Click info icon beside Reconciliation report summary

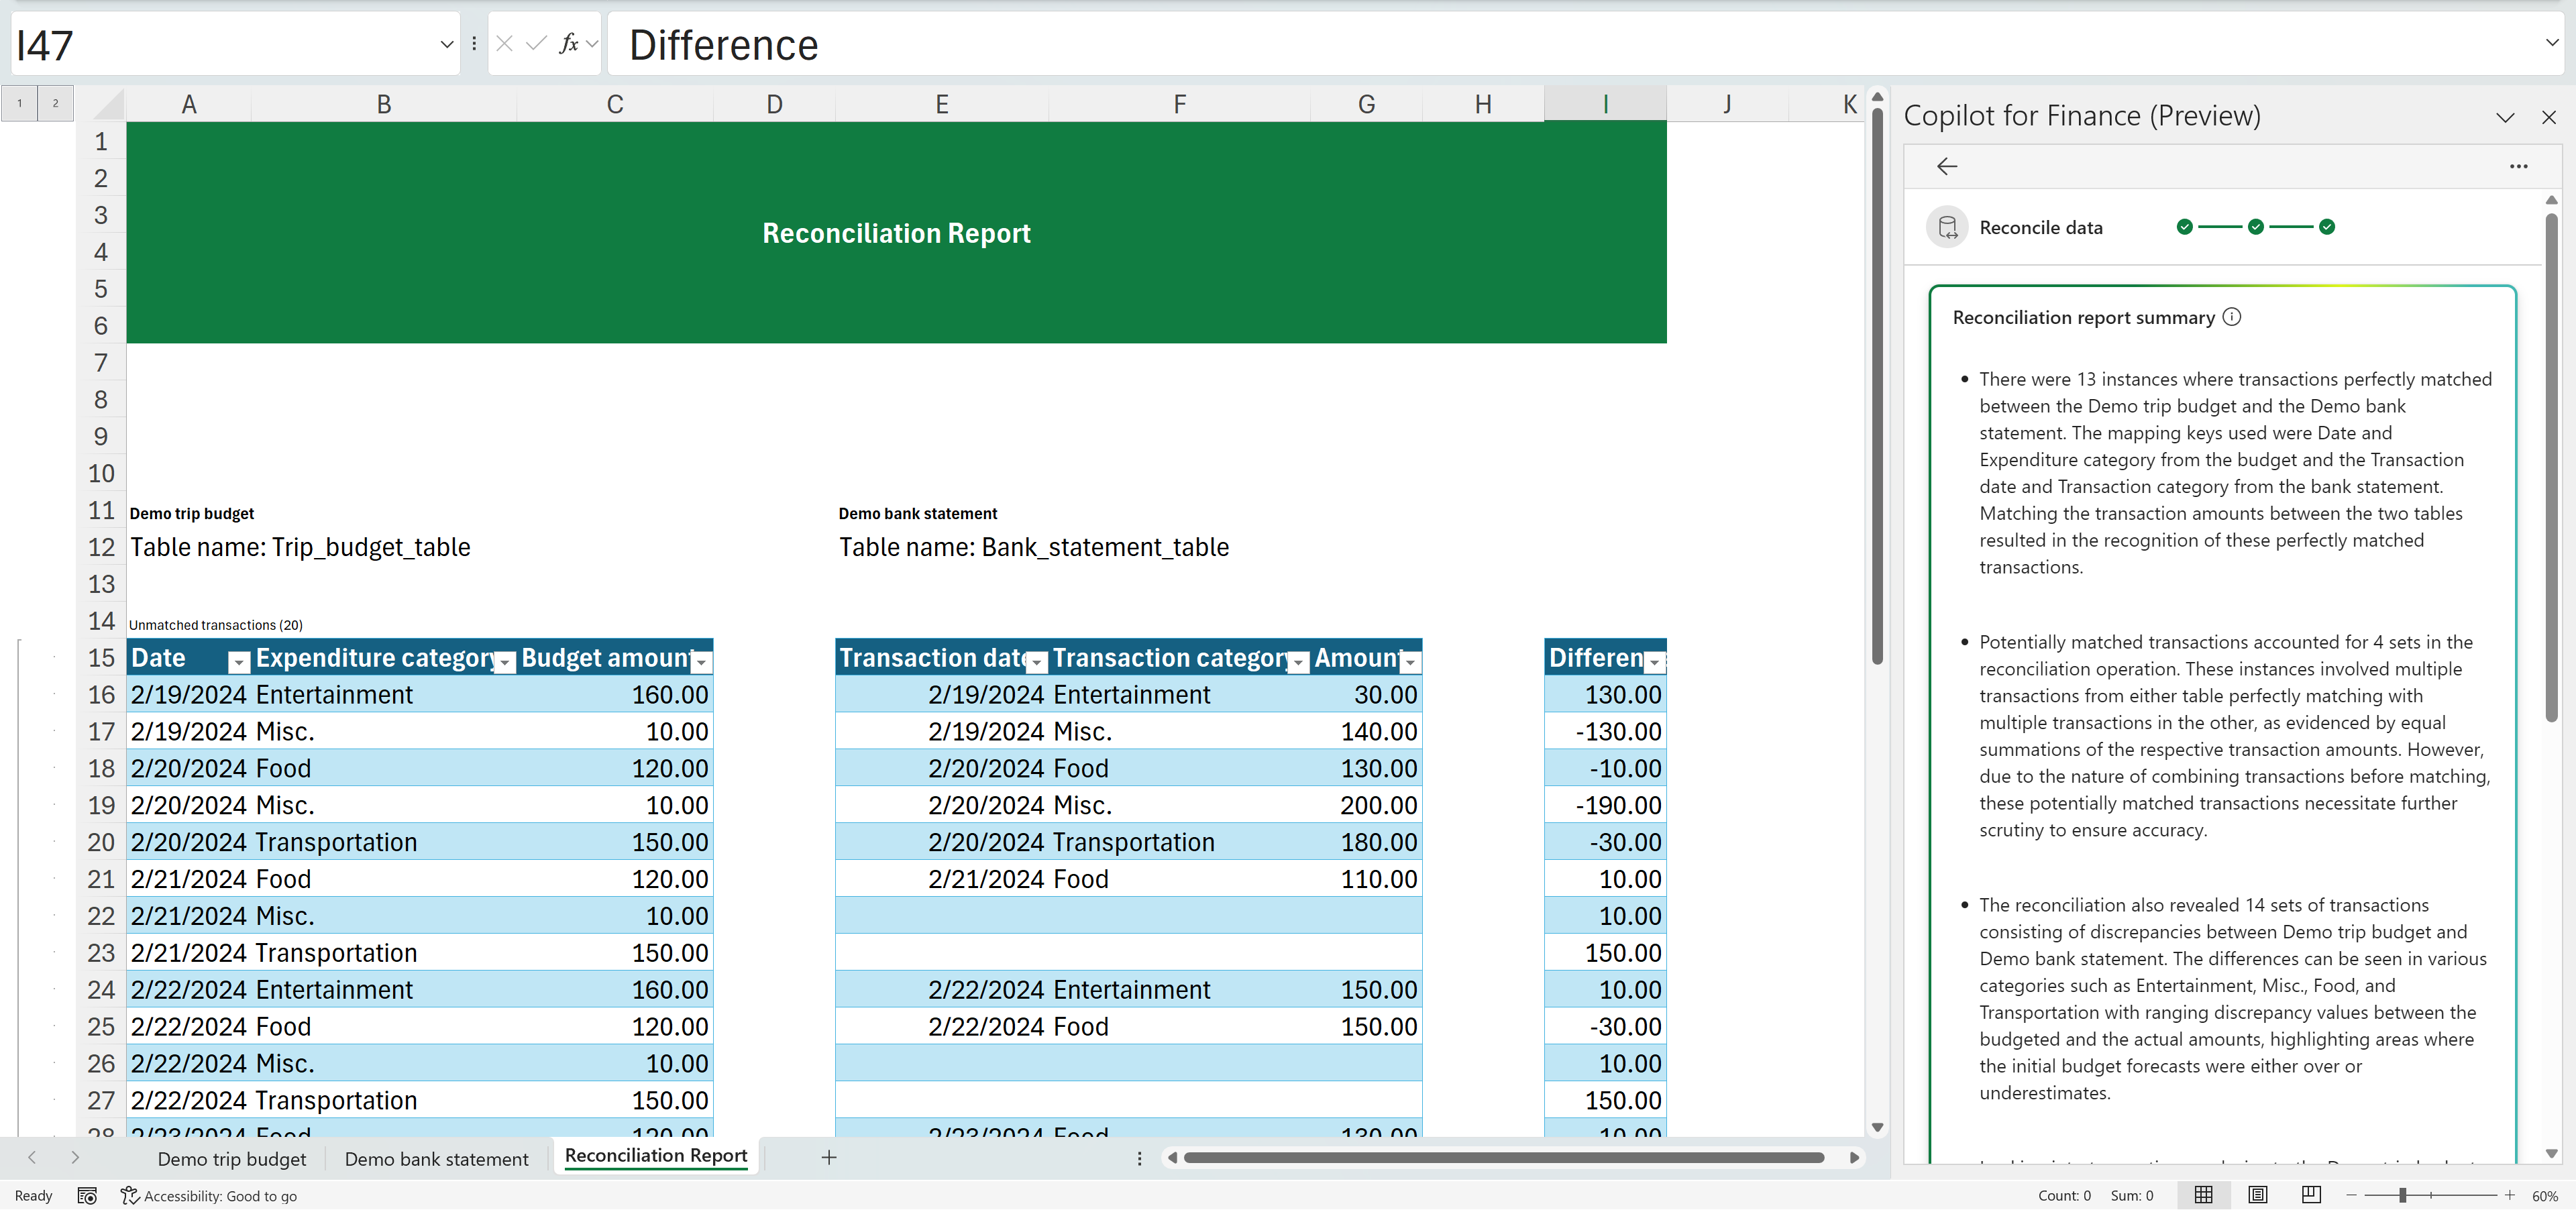tap(2232, 317)
